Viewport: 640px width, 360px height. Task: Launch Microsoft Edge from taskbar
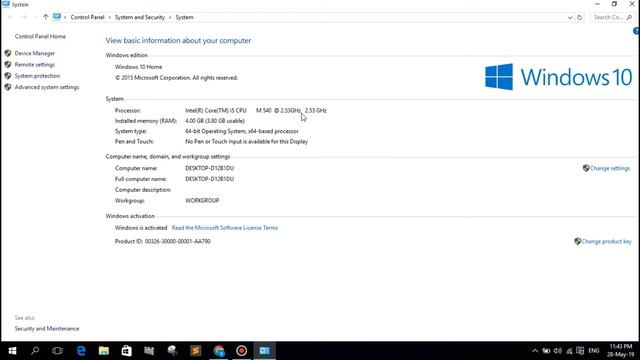81,351
